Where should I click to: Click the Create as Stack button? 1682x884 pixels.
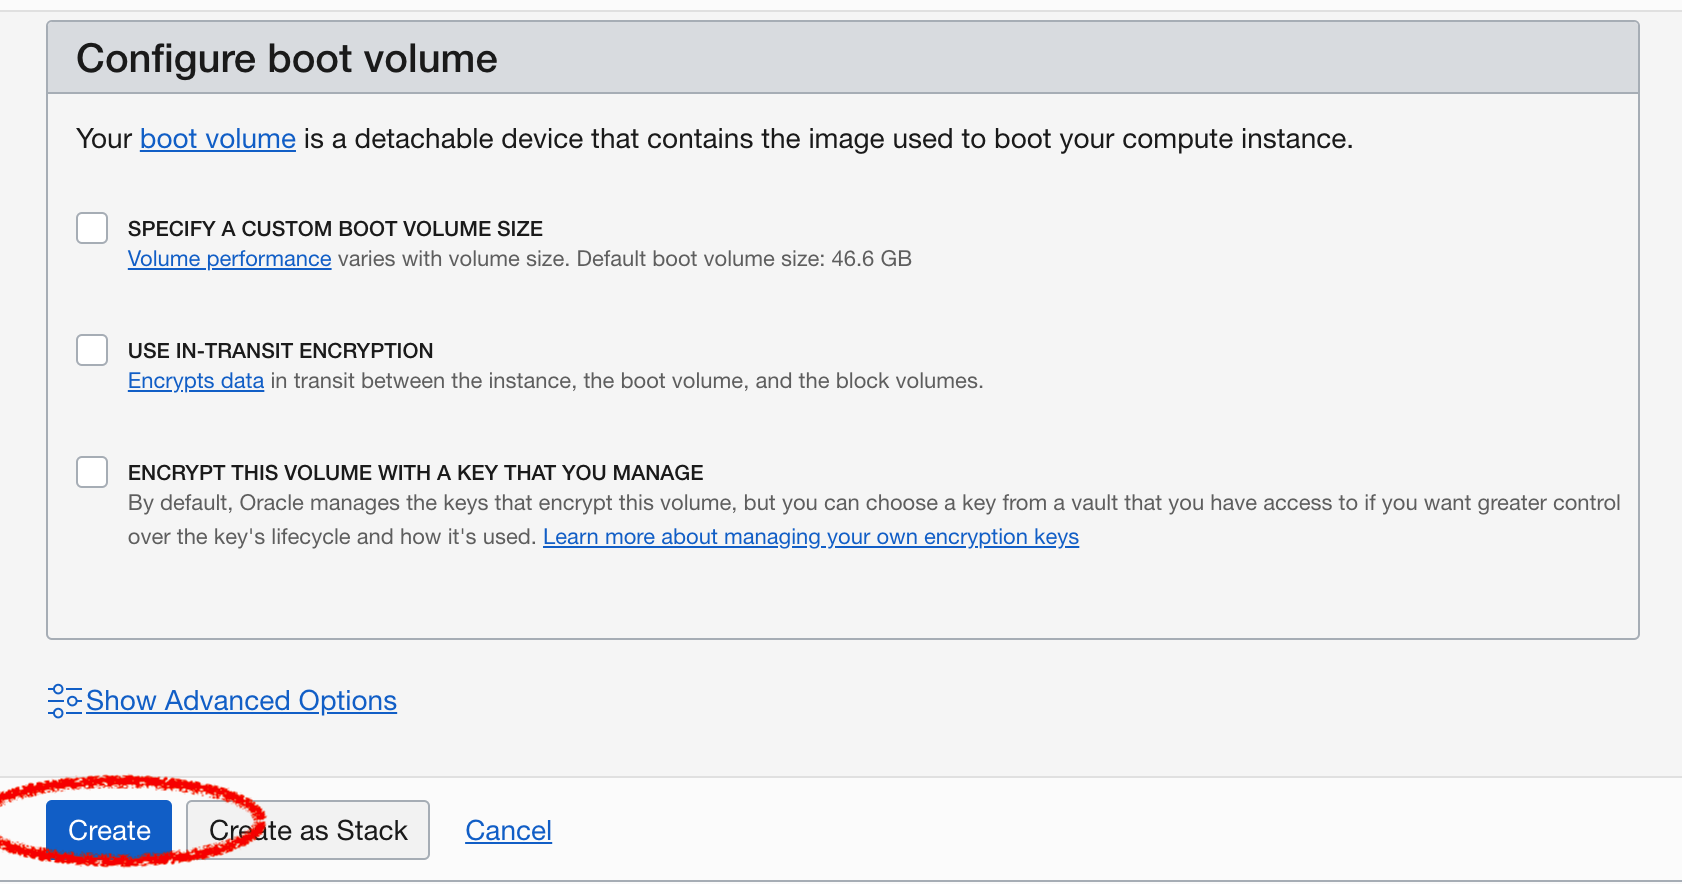click(308, 830)
